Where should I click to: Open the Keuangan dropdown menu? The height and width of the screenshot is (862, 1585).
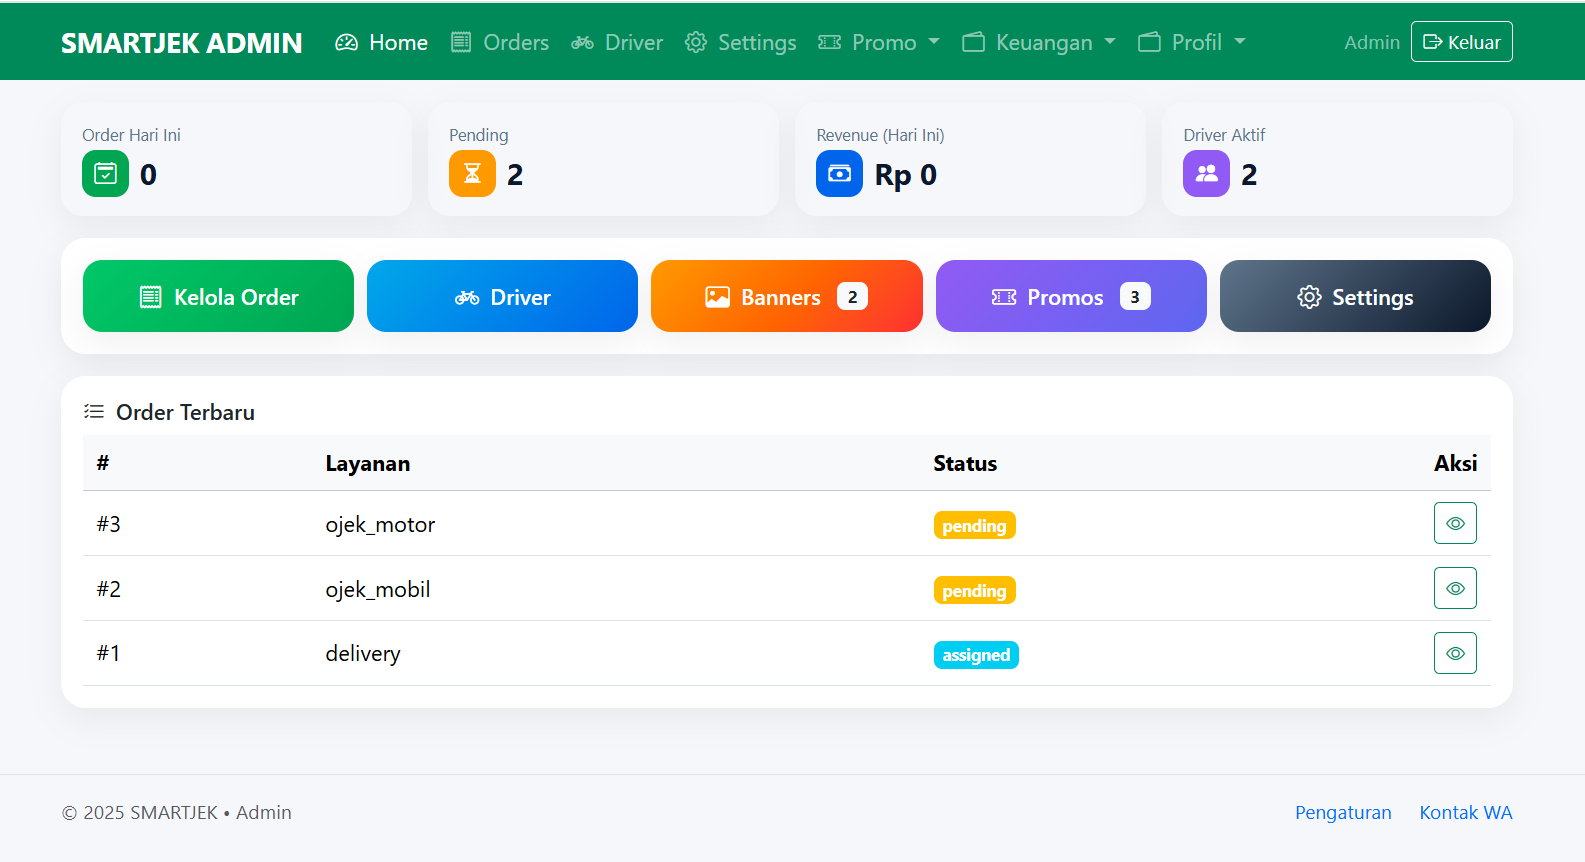[x=1039, y=43]
